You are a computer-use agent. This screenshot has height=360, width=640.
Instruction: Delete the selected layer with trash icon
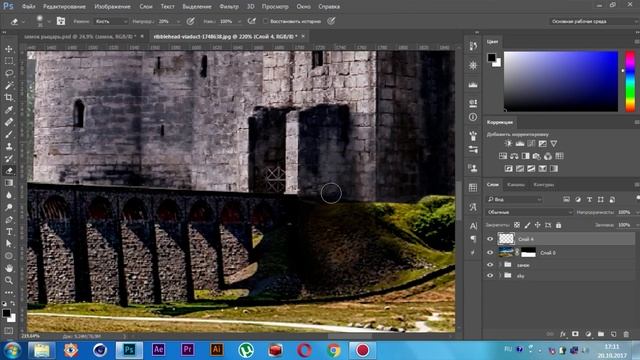tap(626, 334)
